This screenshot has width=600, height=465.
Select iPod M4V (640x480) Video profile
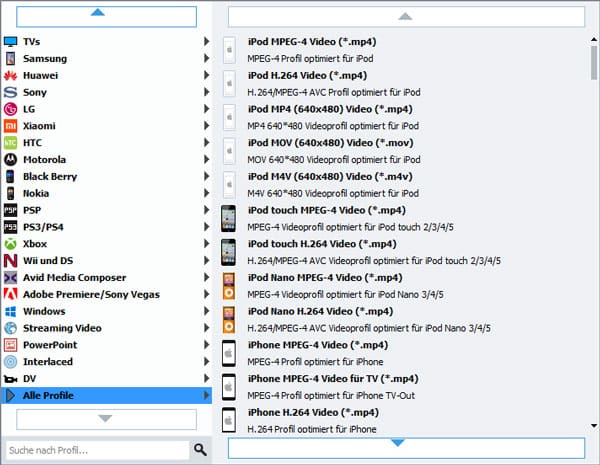click(404, 184)
